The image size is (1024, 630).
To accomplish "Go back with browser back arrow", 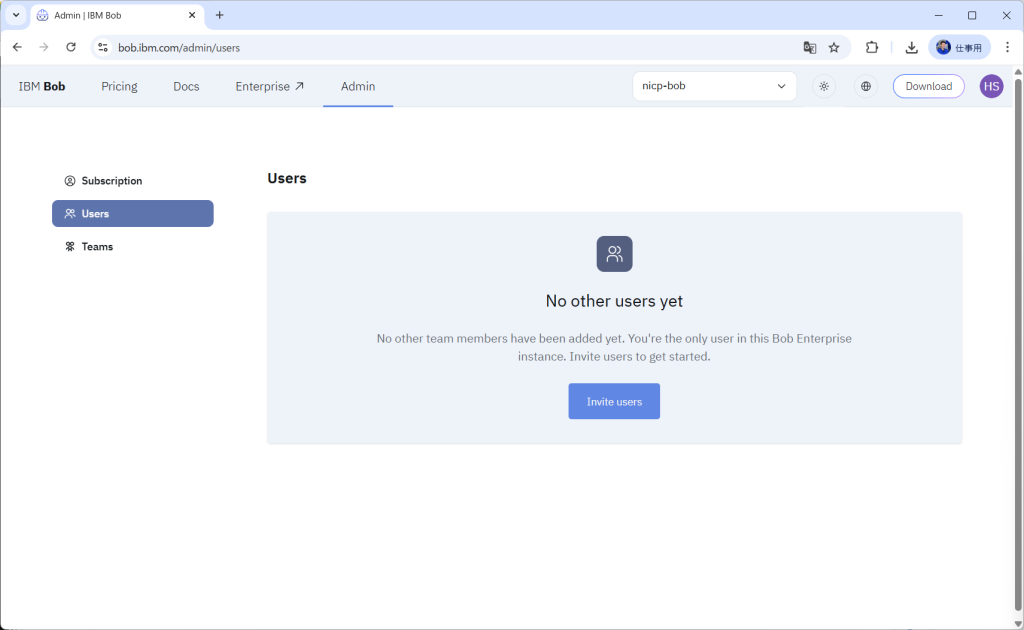I will [x=18, y=47].
